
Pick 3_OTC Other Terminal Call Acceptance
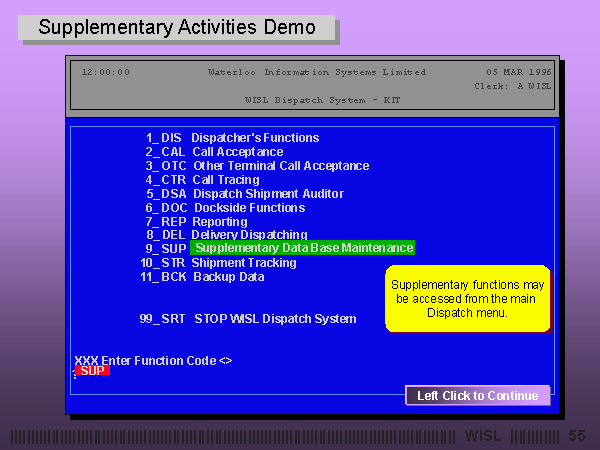257,166
